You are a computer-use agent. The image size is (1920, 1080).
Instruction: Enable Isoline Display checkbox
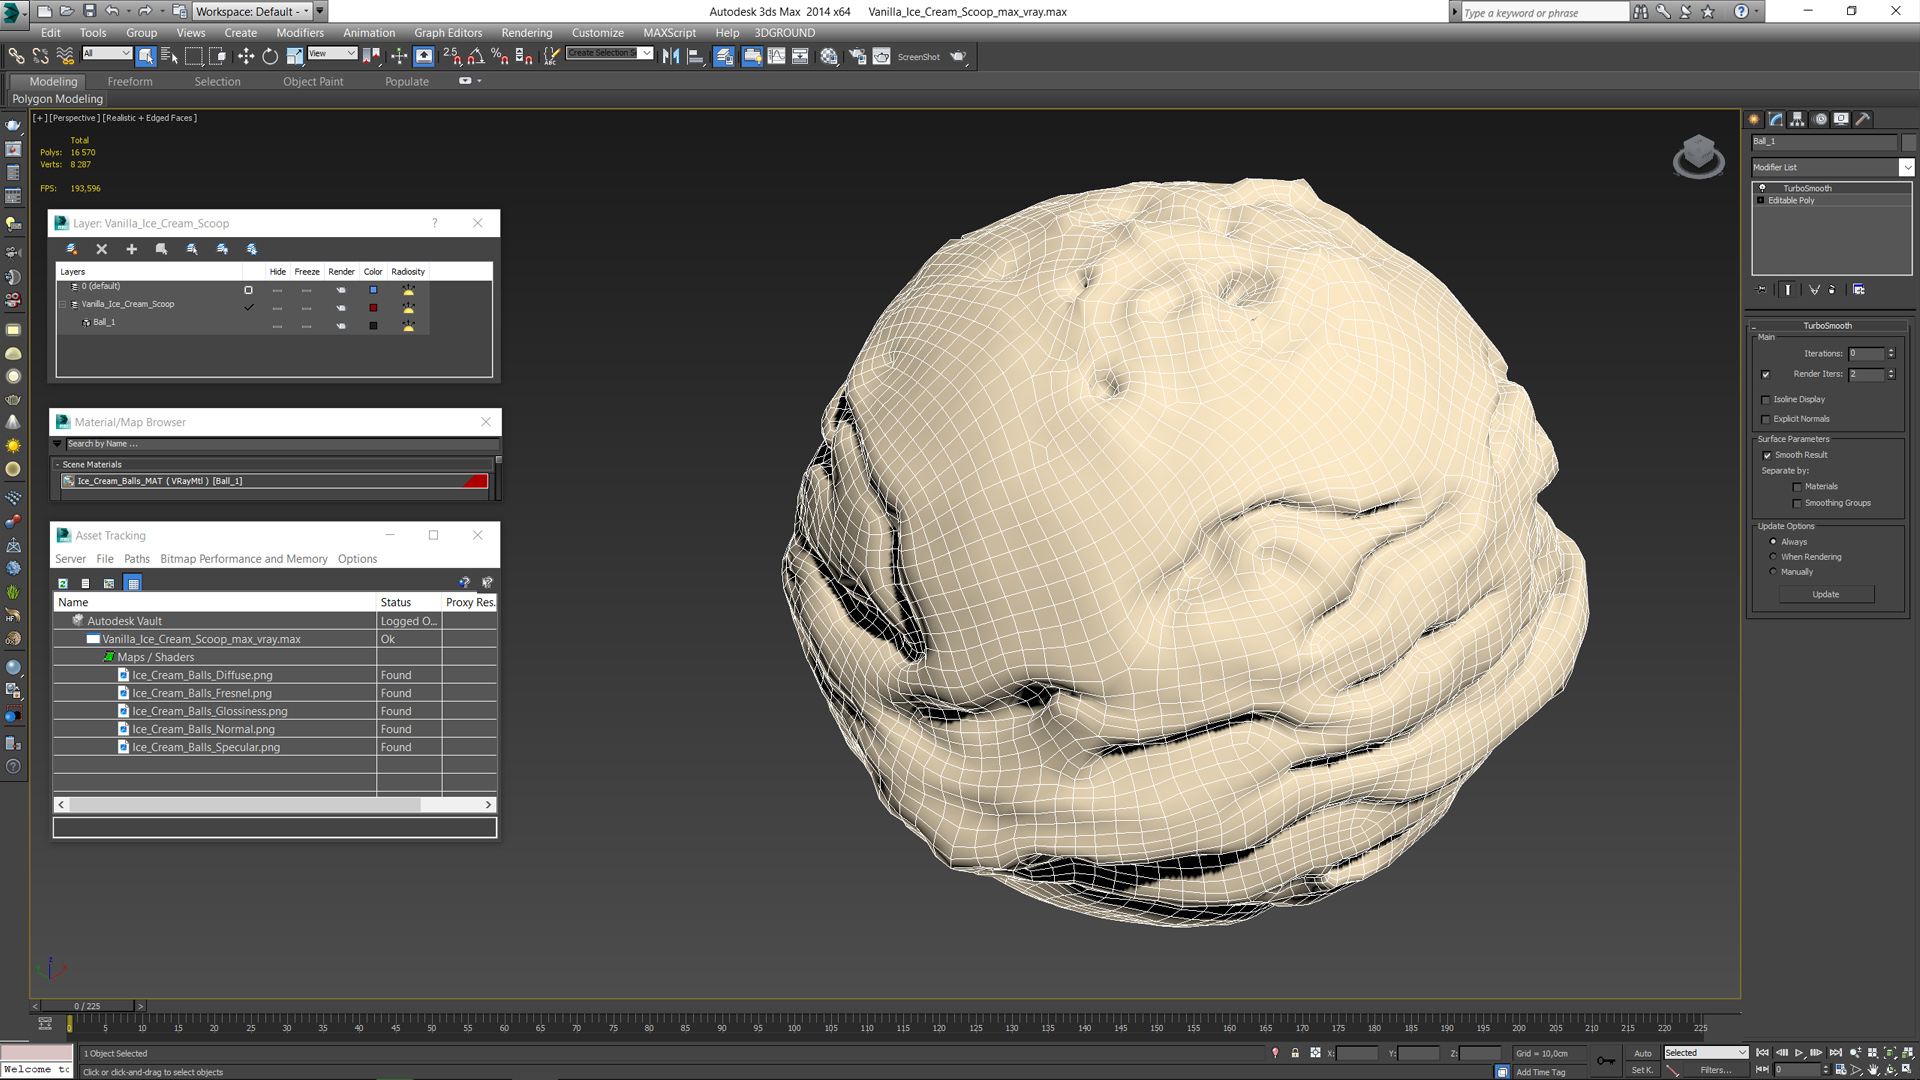[x=1765, y=399]
